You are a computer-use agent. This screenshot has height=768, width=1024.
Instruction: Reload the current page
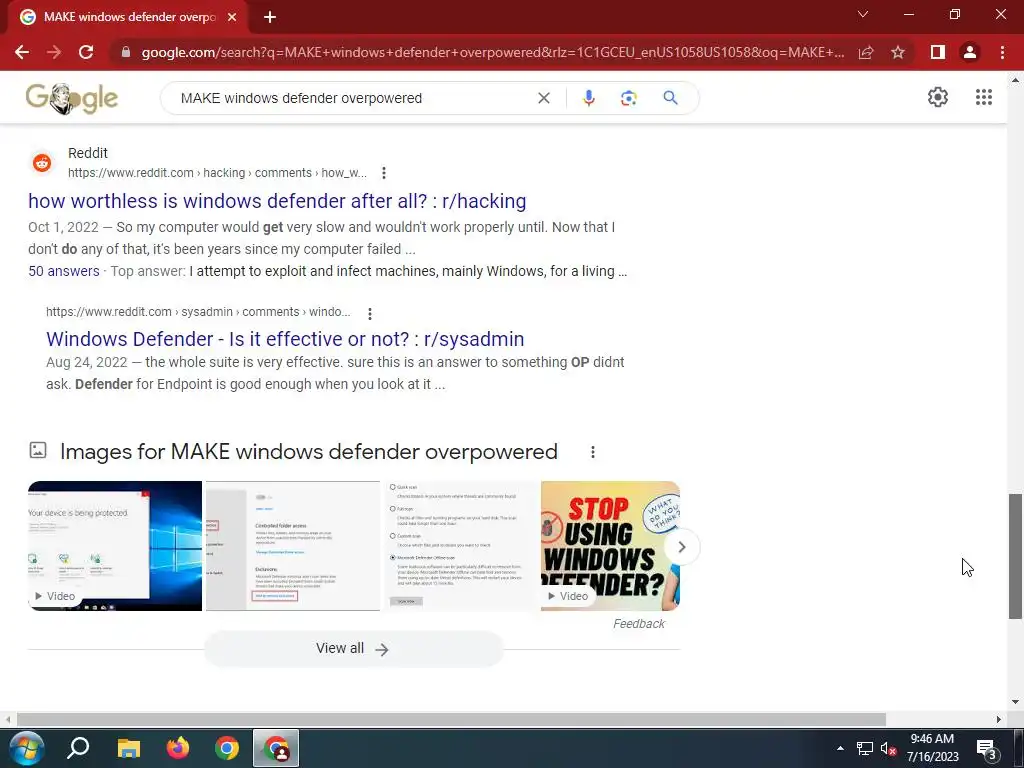tap(86, 52)
